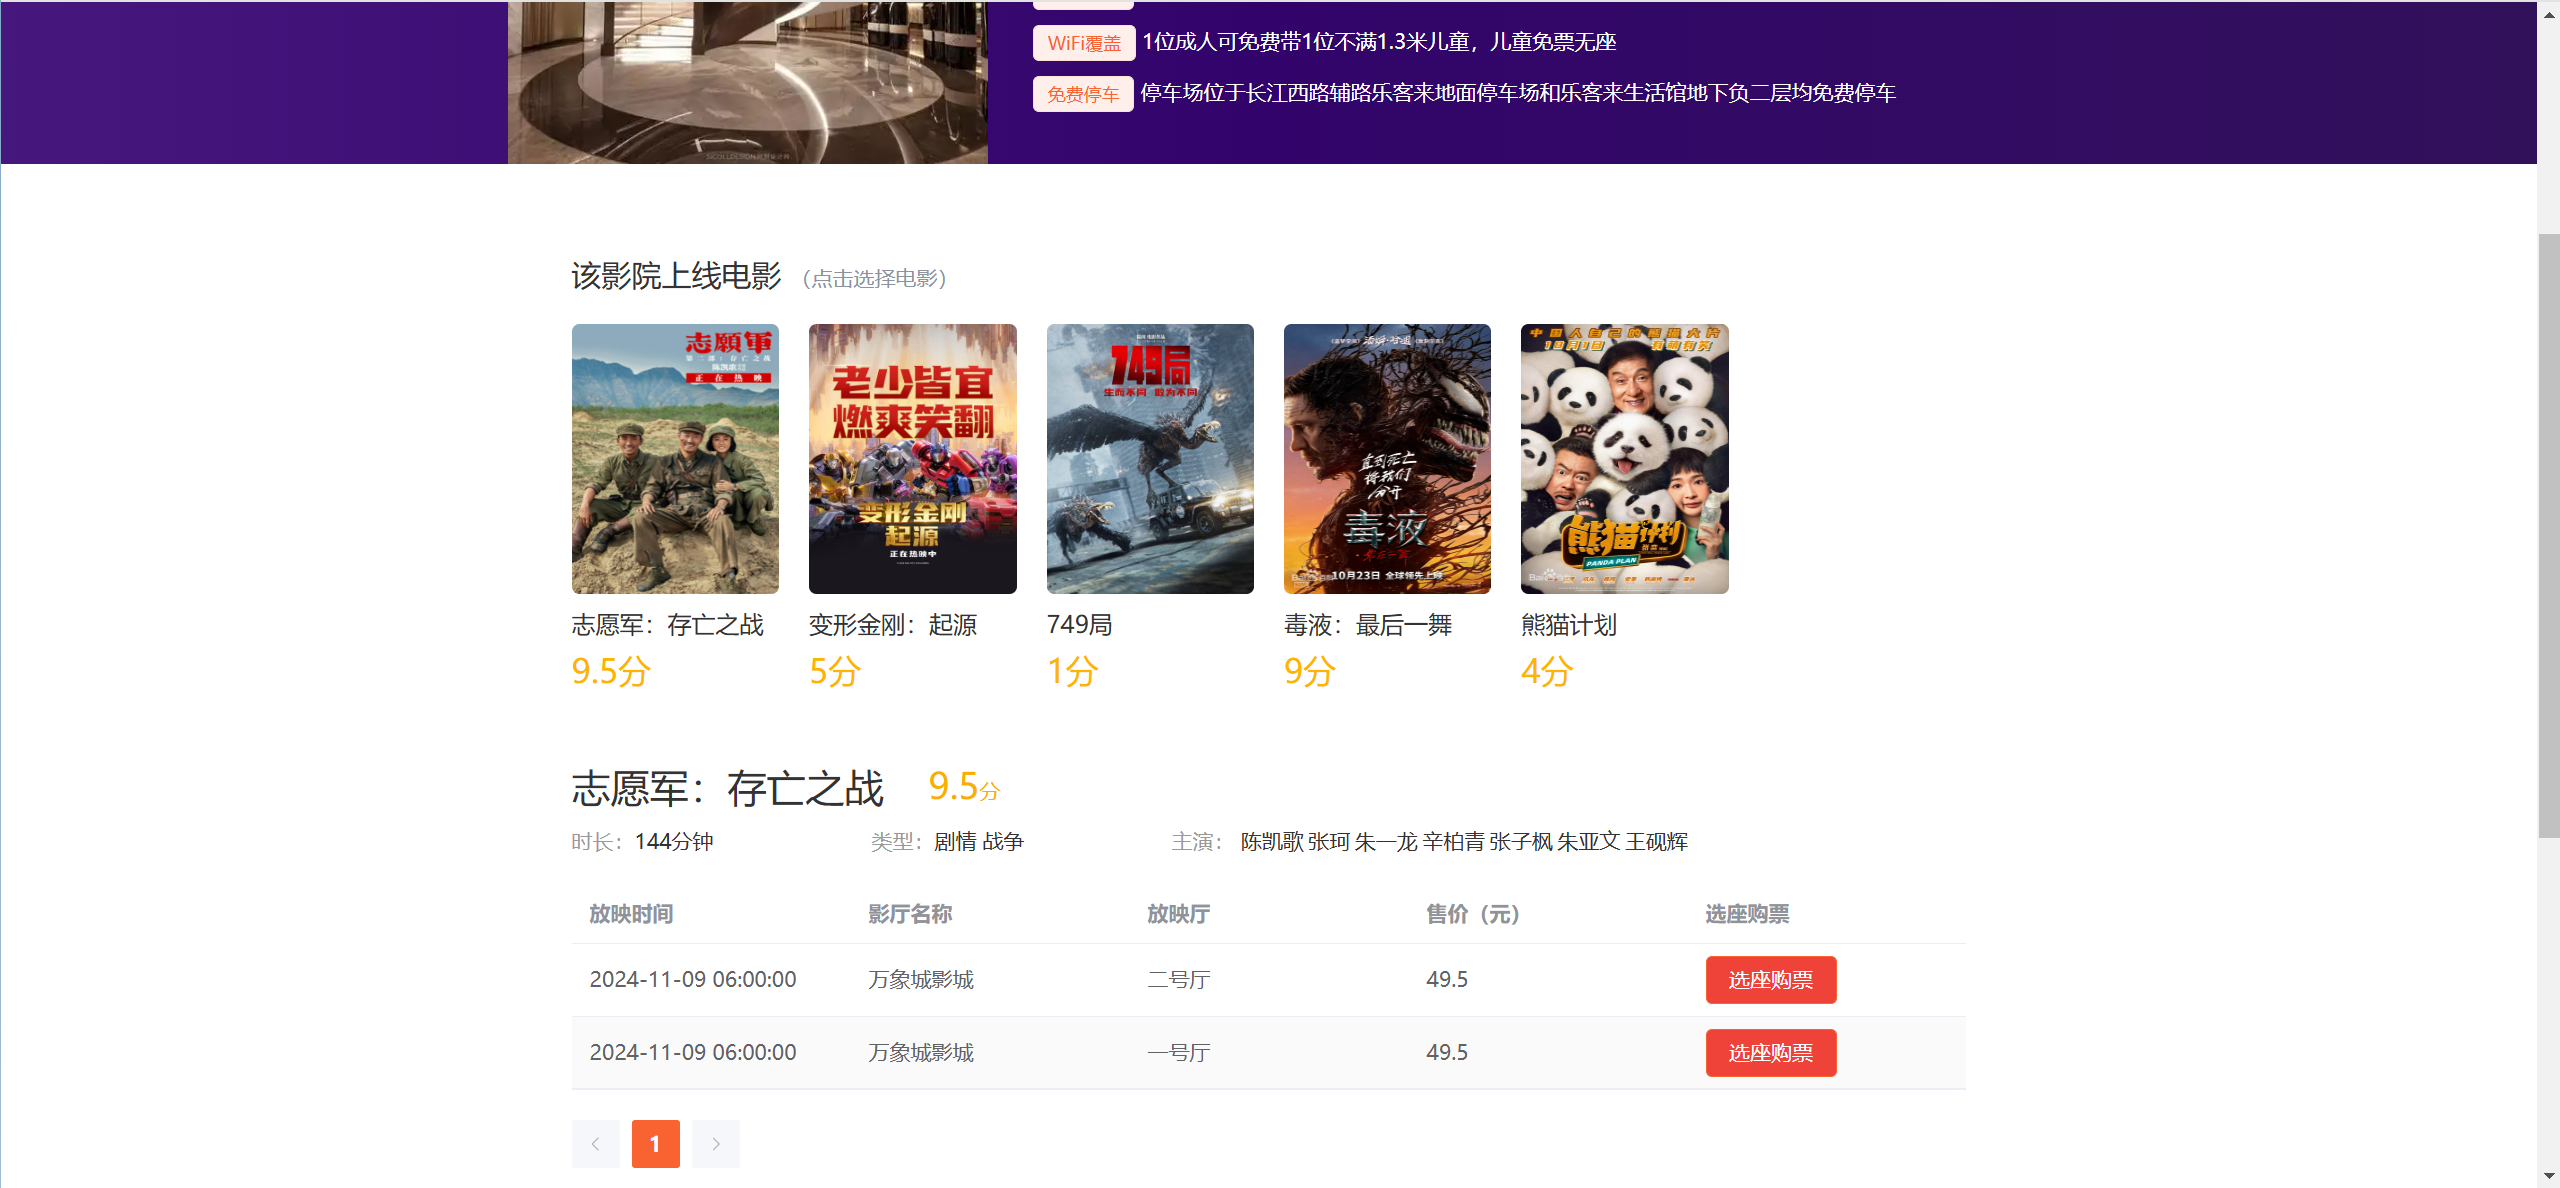
Task: Click next page arrow in pagination
Action: [x=716, y=1144]
